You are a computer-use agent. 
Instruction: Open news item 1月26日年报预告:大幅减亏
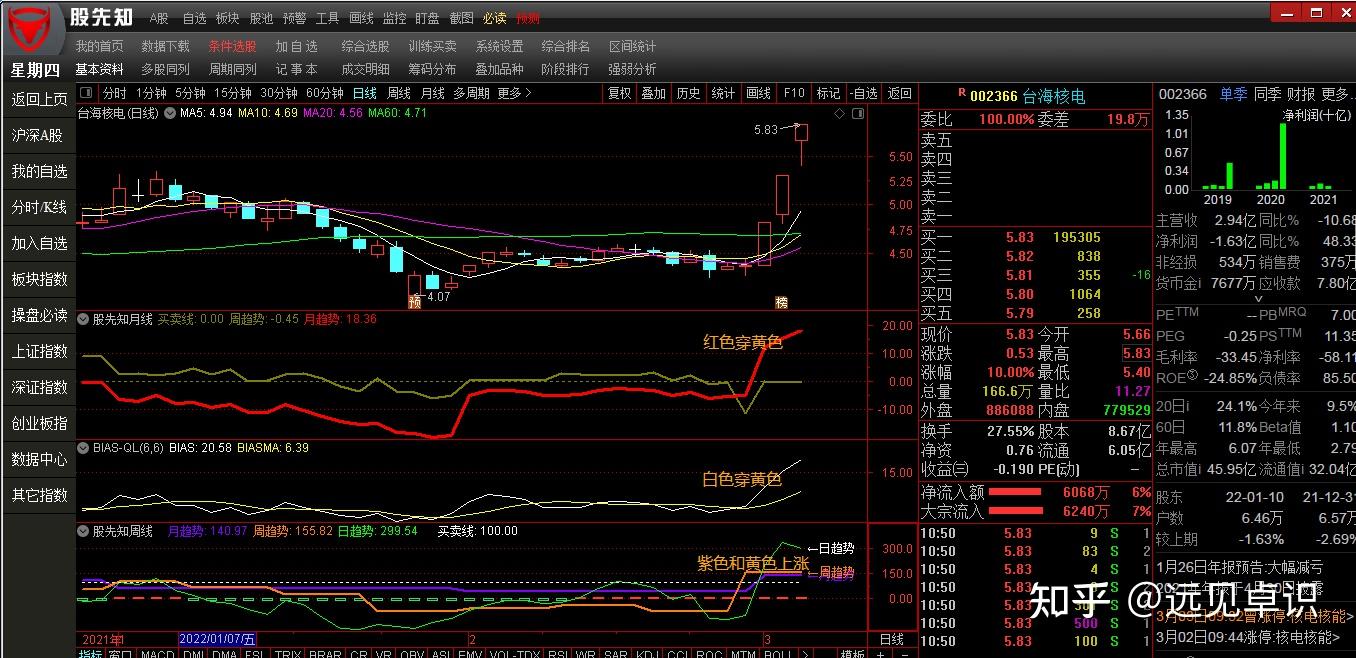coord(1240,566)
